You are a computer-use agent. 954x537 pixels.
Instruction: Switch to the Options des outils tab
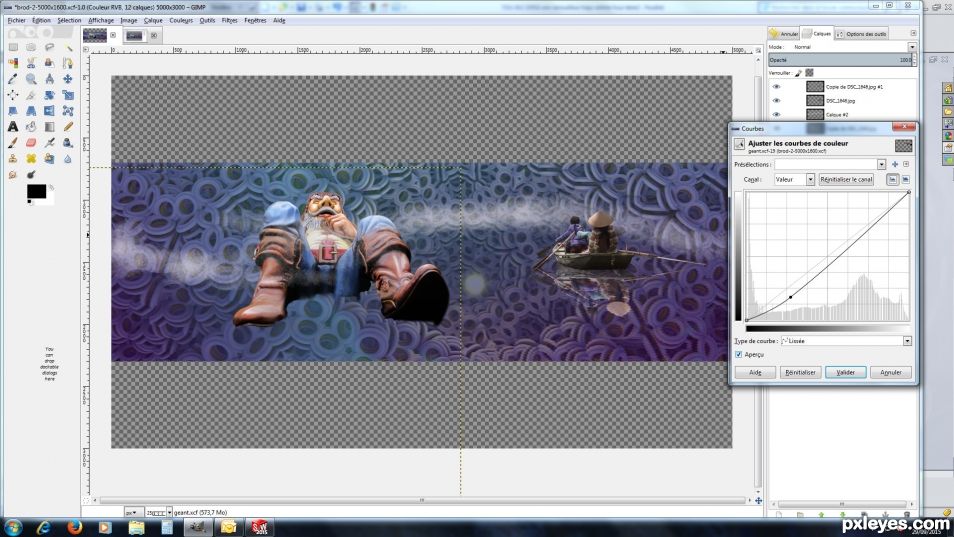tap(861, 33)
